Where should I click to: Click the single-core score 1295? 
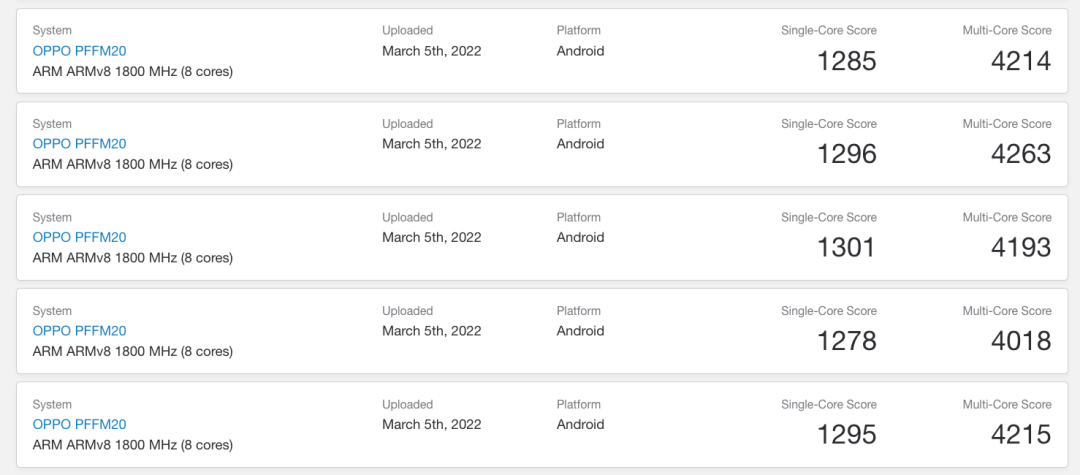(846, 434)
